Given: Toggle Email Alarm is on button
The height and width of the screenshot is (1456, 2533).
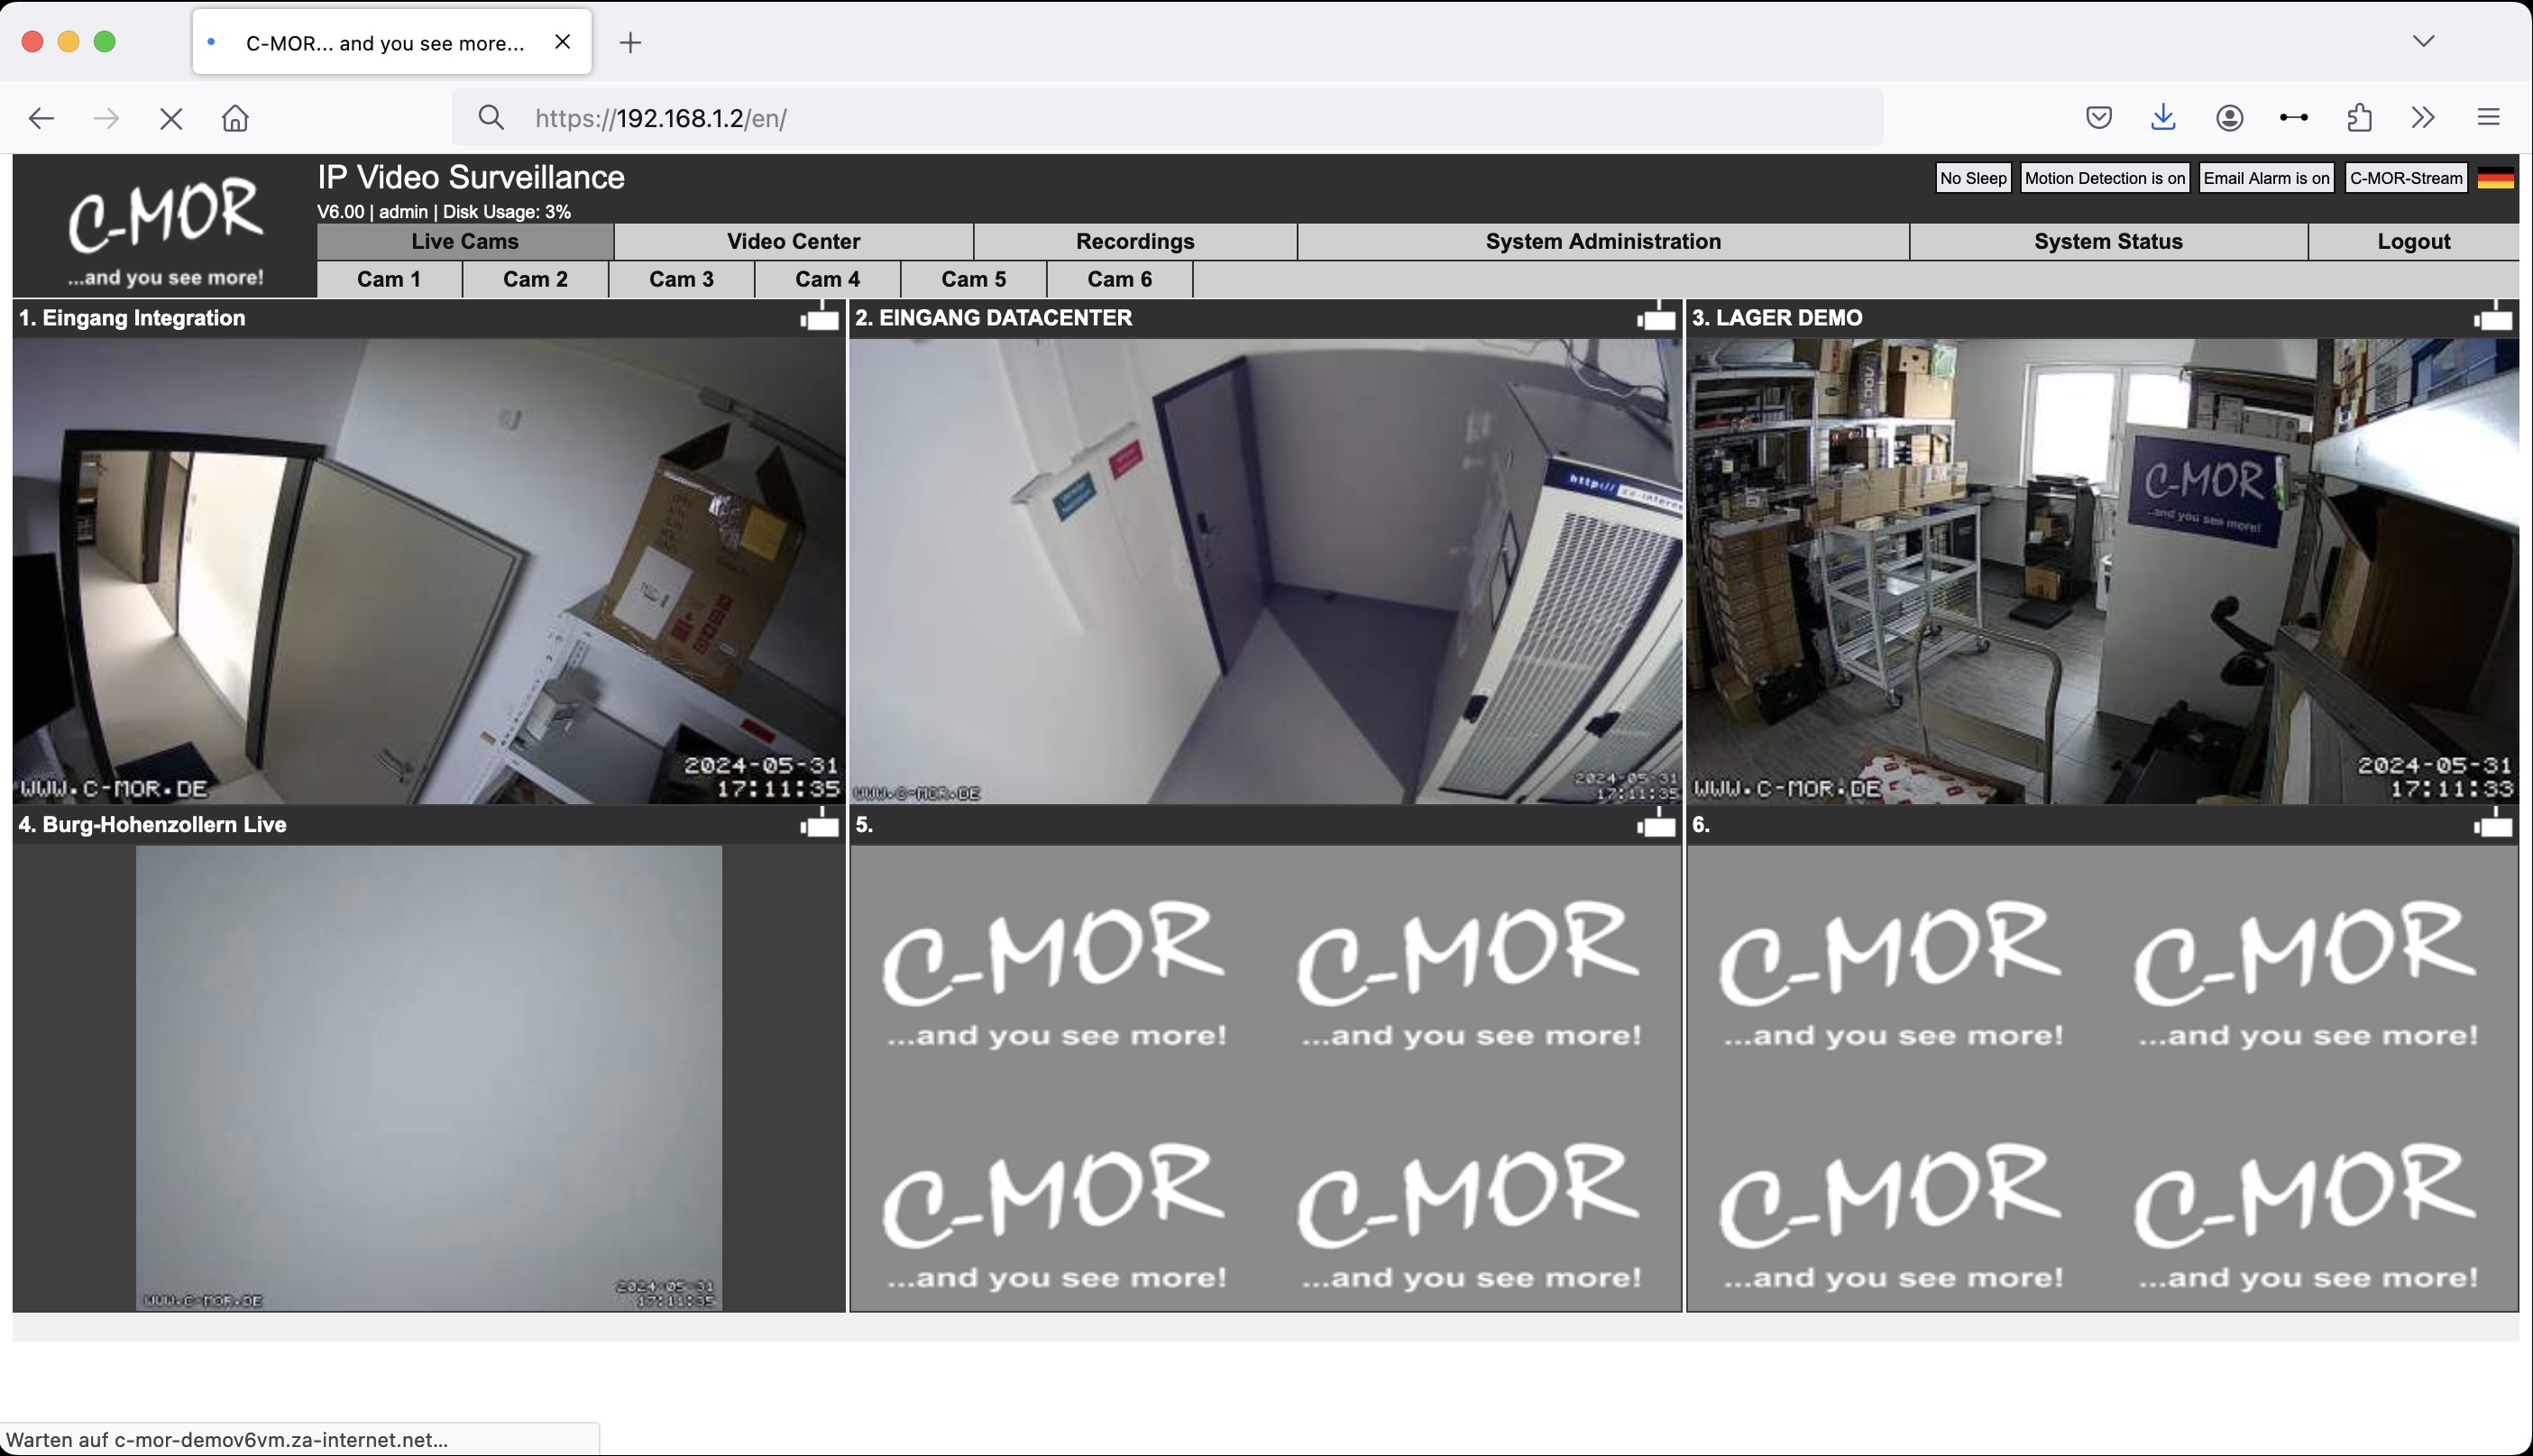Looking at the screenshot, I should click(x=2266, y=178).
